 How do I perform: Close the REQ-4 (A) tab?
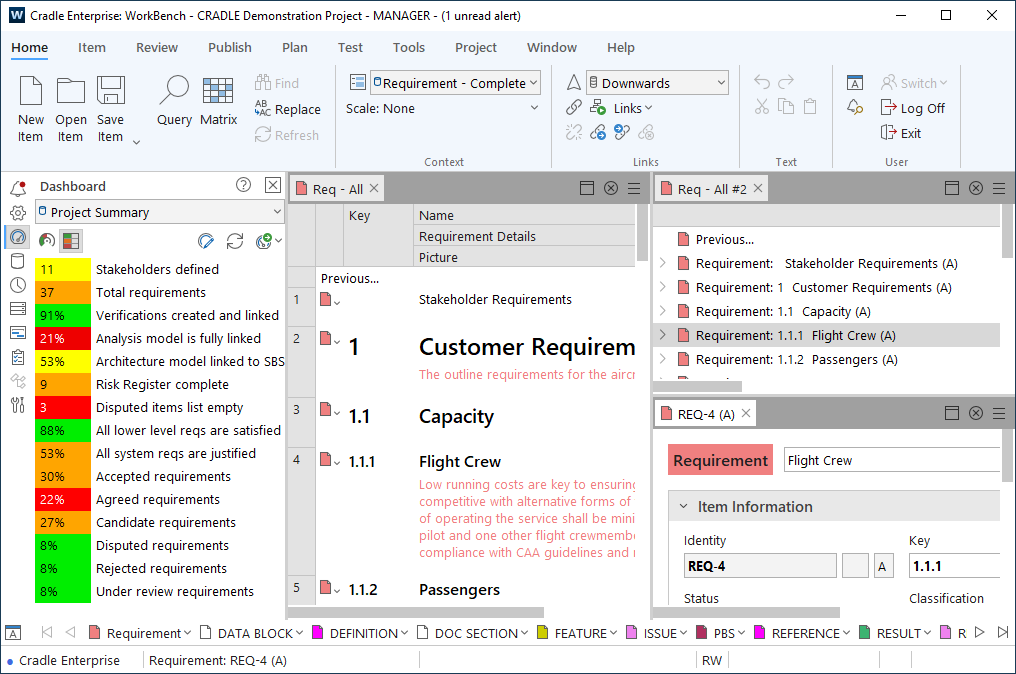point(746,413)
